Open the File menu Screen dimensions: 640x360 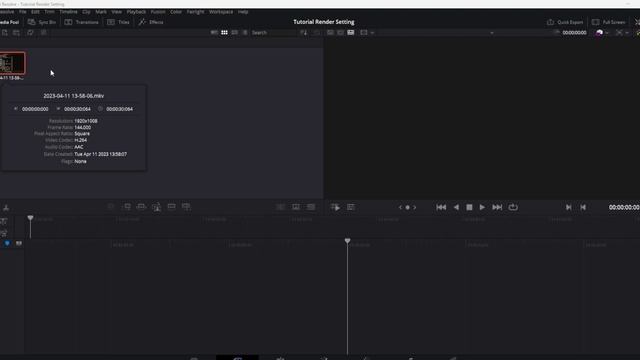pos(23,12)
